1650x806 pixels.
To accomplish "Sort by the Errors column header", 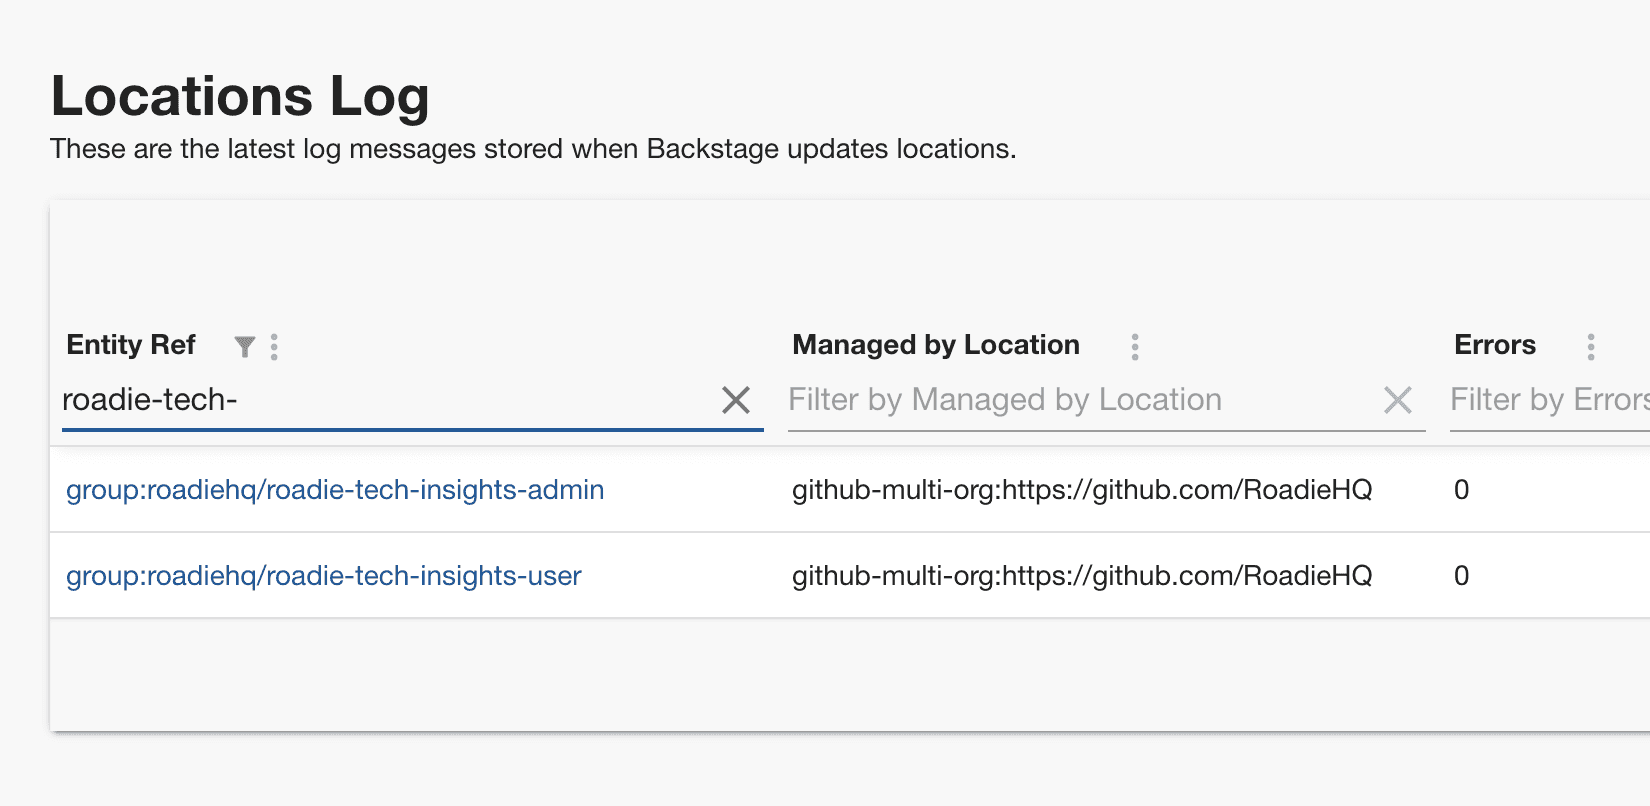I will click(1495, 345).
